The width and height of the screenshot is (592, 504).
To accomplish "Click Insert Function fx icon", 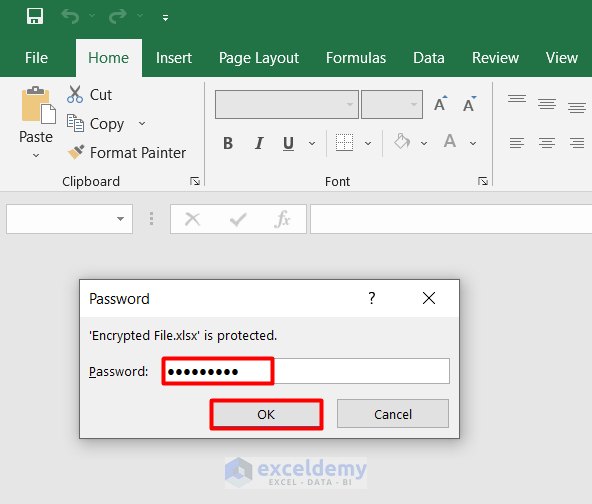I will pos(282,219).
